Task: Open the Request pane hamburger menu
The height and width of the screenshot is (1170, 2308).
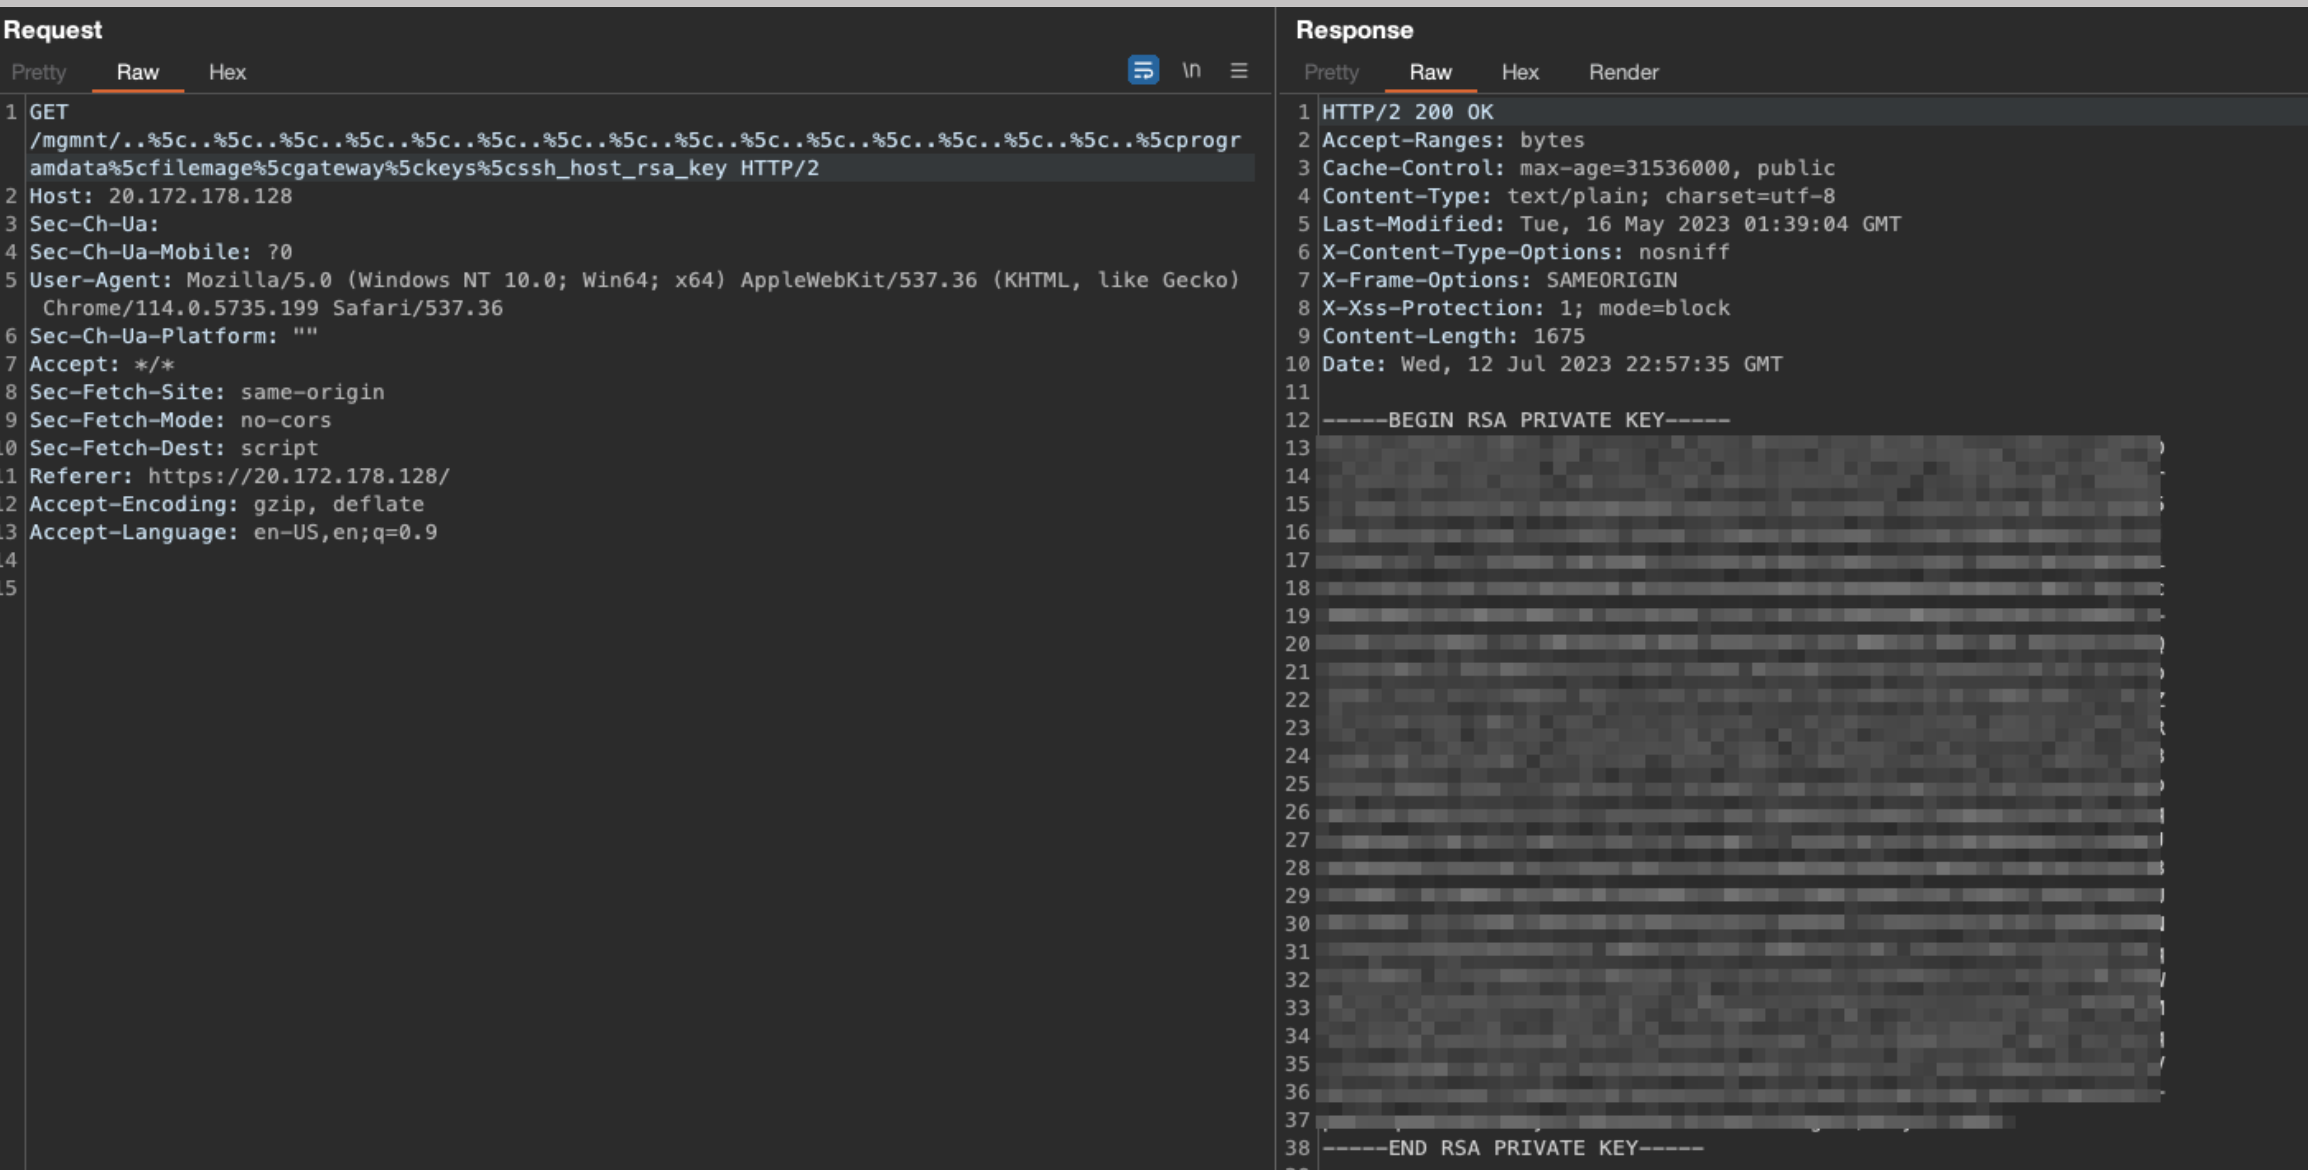Action: (x=1239, y=70)
